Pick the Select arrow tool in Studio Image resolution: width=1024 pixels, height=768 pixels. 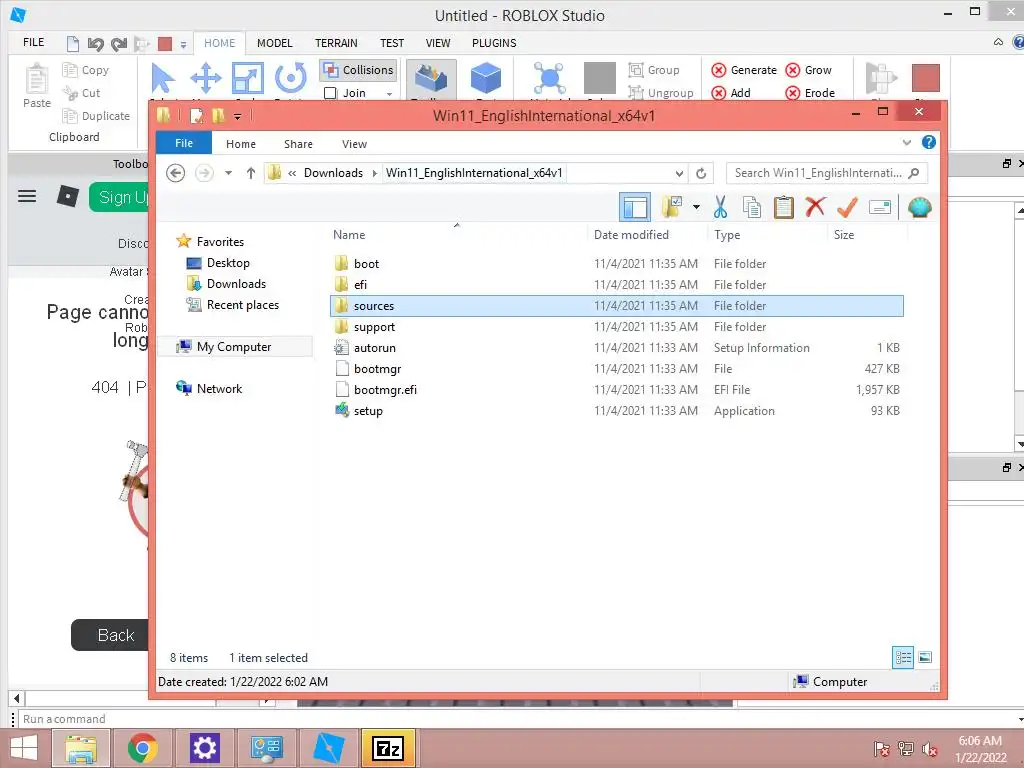coord(162,78)
